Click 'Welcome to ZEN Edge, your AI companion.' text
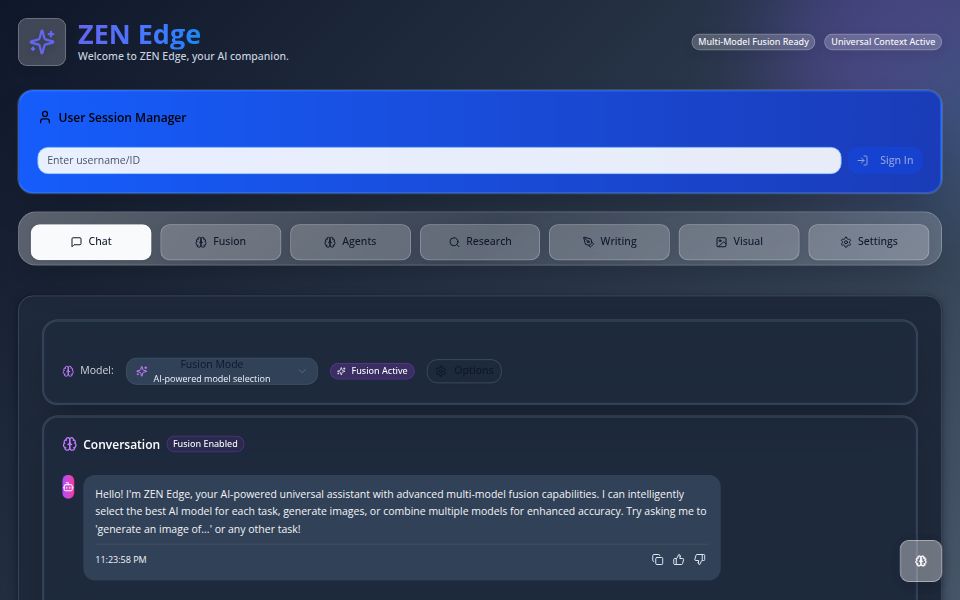This screenshot has width=960, height=600. pos(183,56)
